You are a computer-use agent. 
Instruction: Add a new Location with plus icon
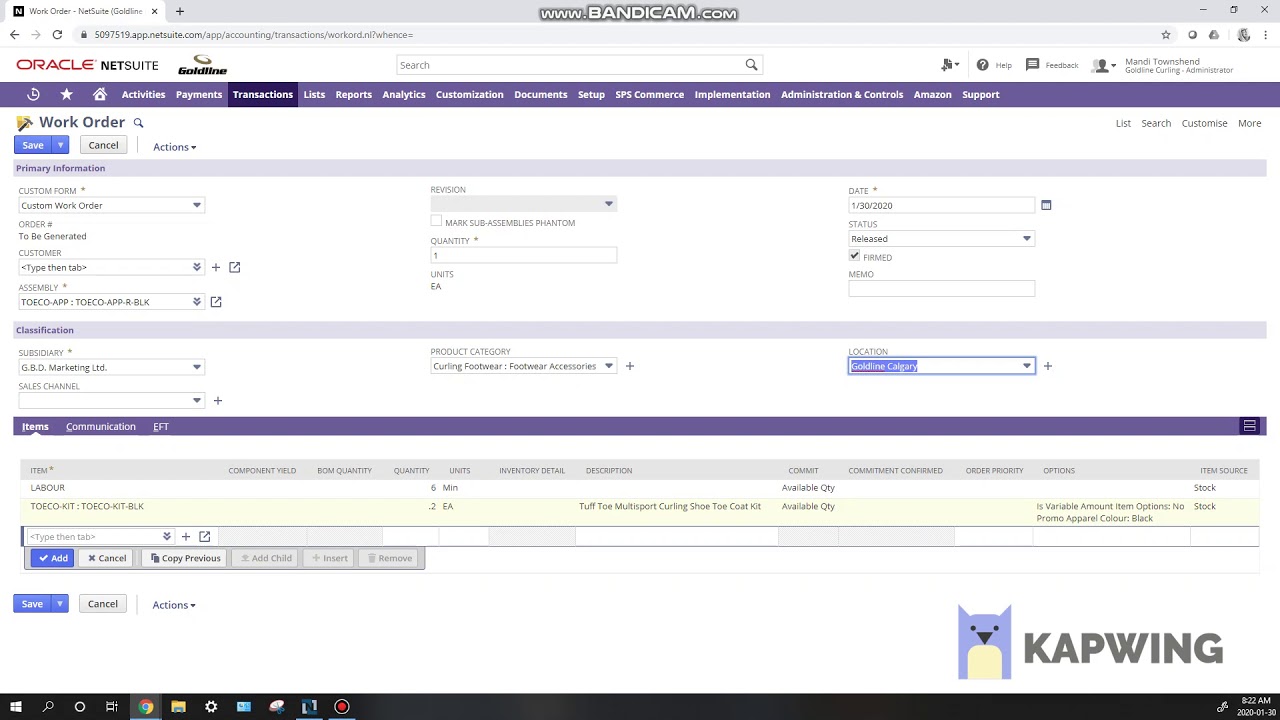click(x=1048, y=366)
